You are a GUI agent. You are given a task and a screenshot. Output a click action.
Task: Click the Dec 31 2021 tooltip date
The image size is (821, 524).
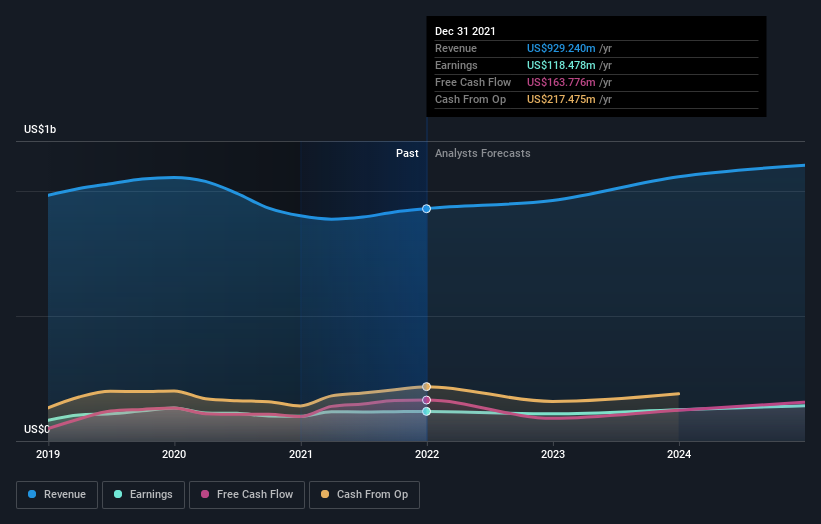click(x=465, y=31)
